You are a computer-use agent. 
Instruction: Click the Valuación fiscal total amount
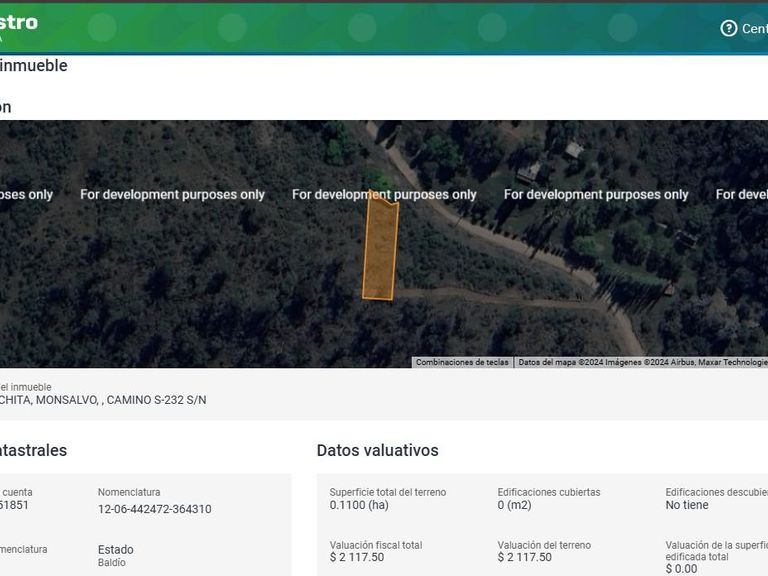click(357, 557)
